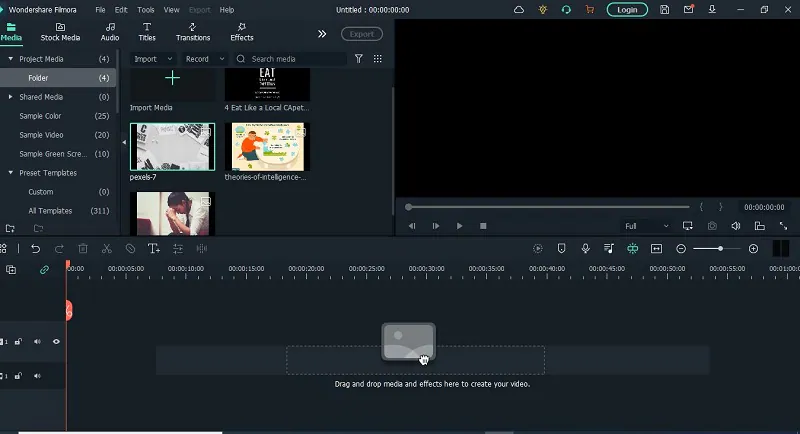Viewport: 800px width, 434px height.
Task: Open the headset support icon
Action: tap(566, 10)
